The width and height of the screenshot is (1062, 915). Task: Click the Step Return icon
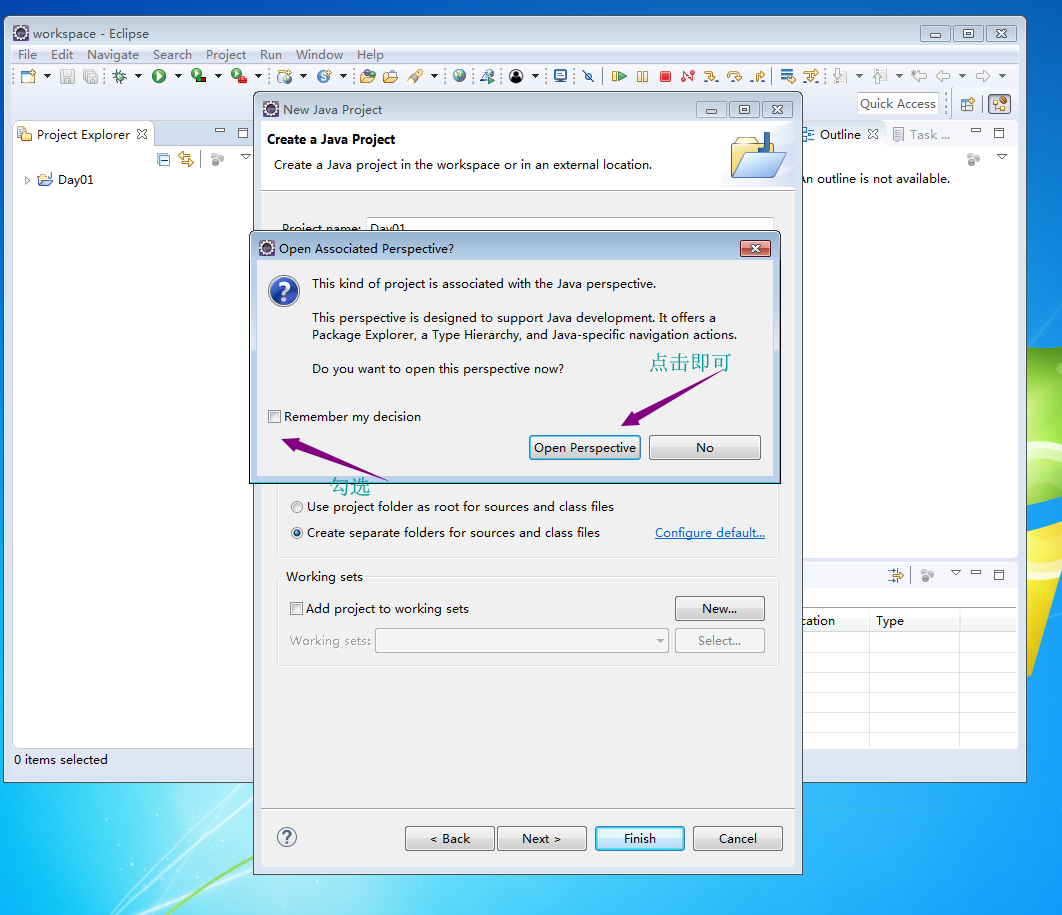click(758, 77)
